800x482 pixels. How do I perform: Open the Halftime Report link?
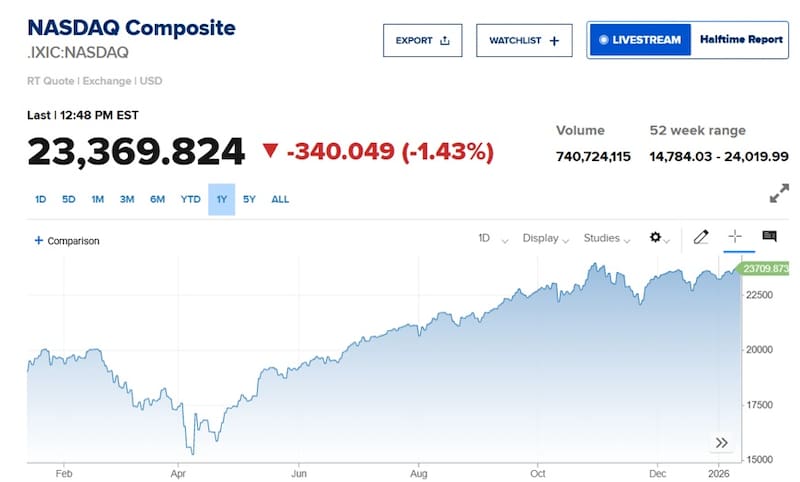(740, 41)
